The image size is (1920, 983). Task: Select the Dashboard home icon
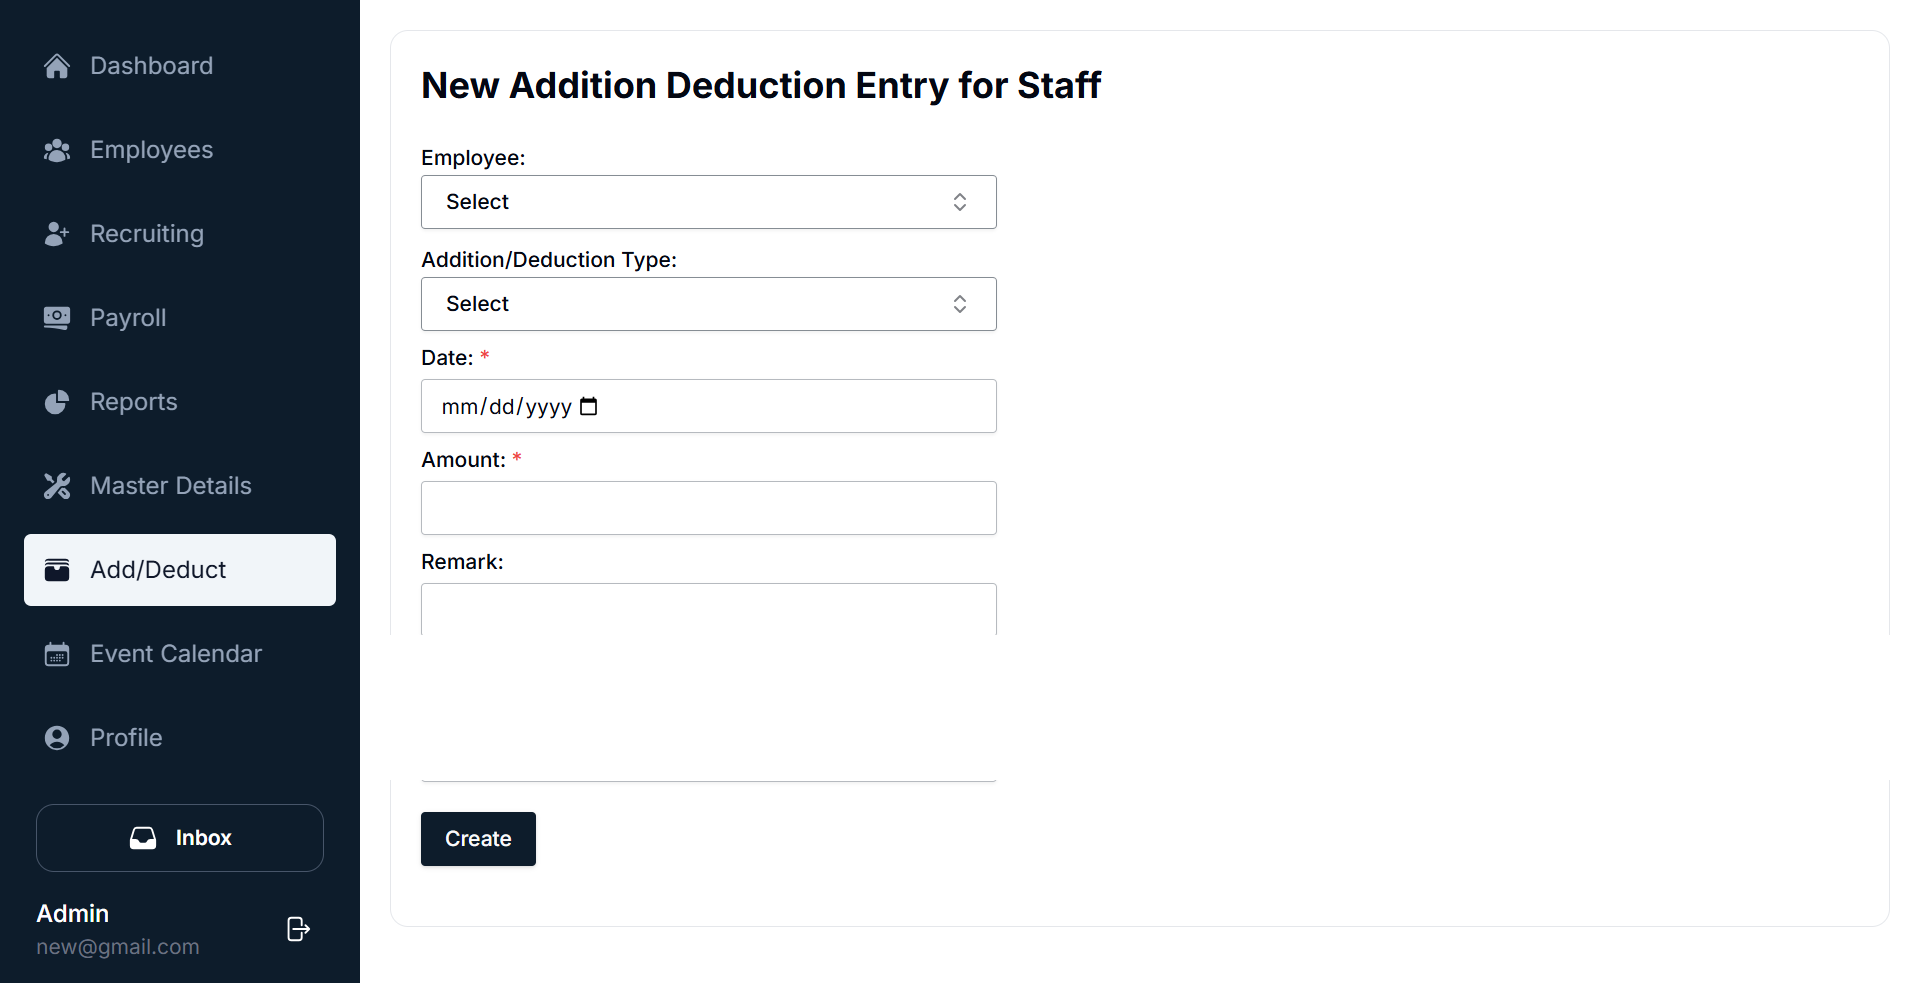pos(57,65)
